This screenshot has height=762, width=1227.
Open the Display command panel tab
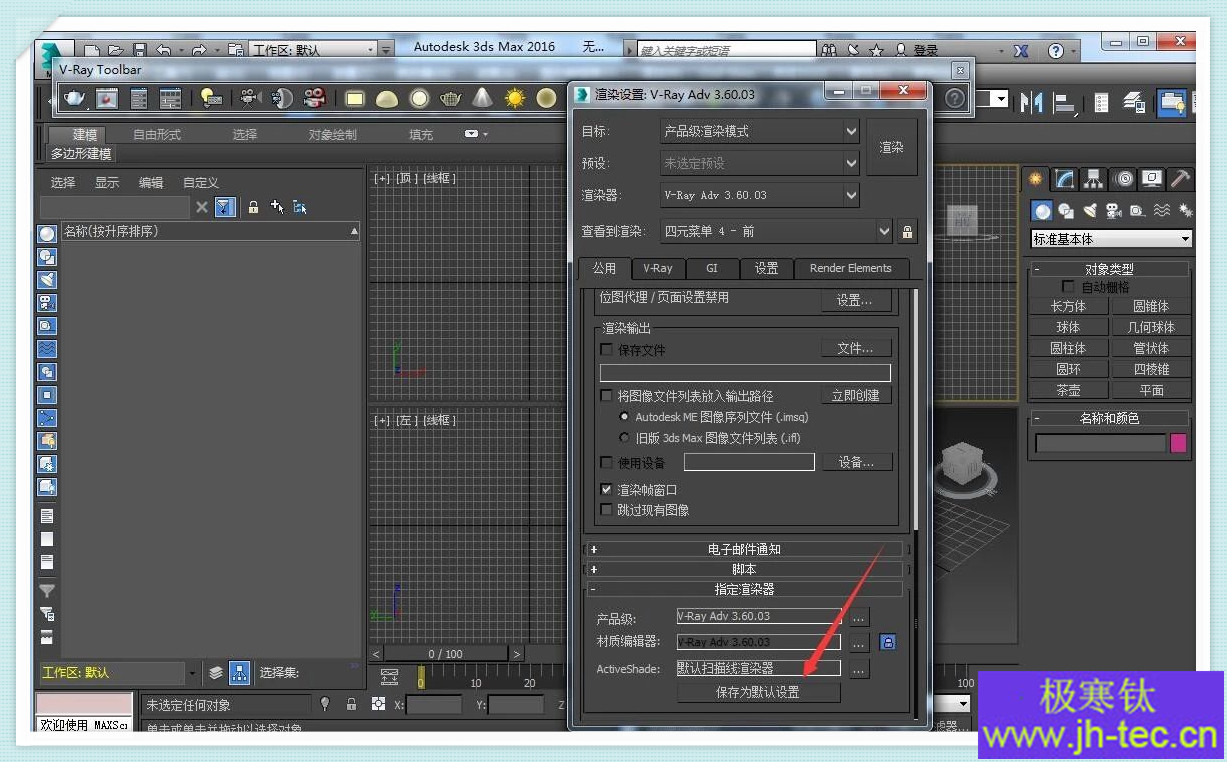pyautogui.click(x=1153, y=179)
